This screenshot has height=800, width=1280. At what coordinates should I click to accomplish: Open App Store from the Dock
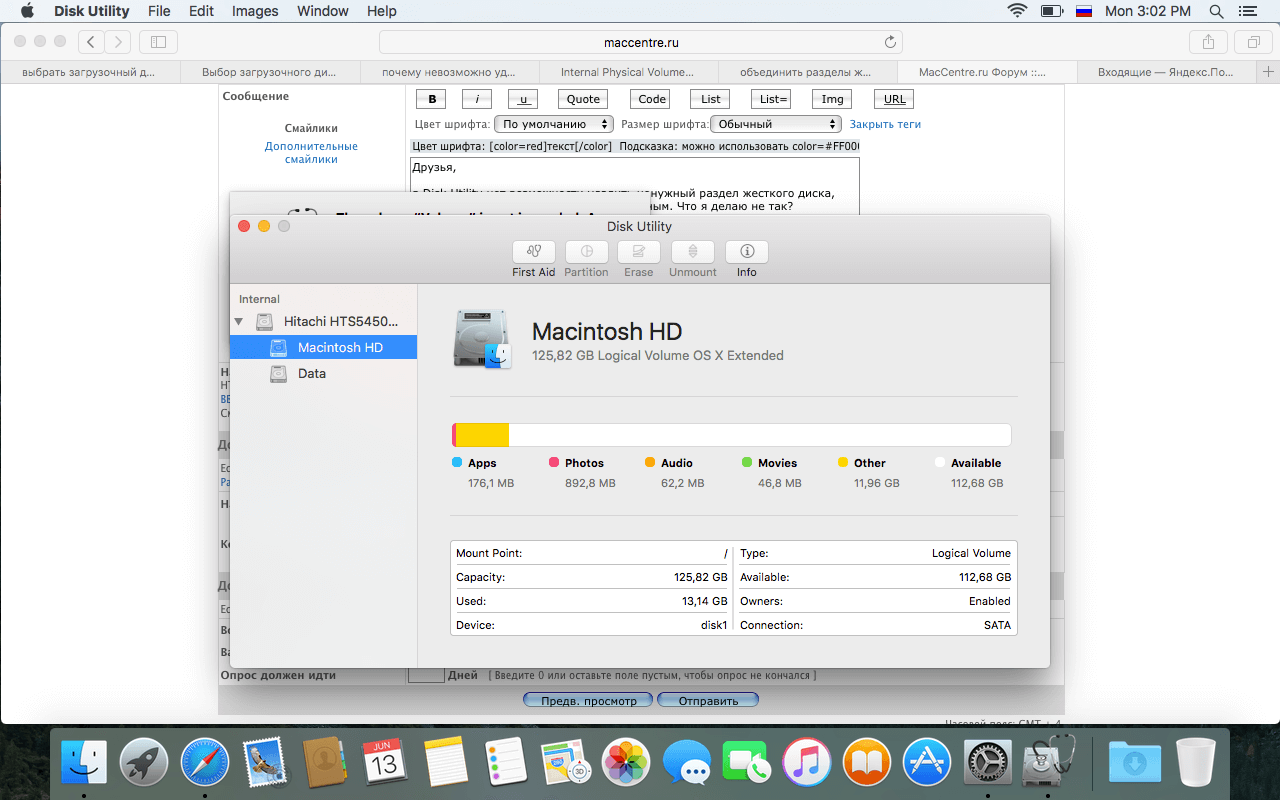tap(927, 763)
